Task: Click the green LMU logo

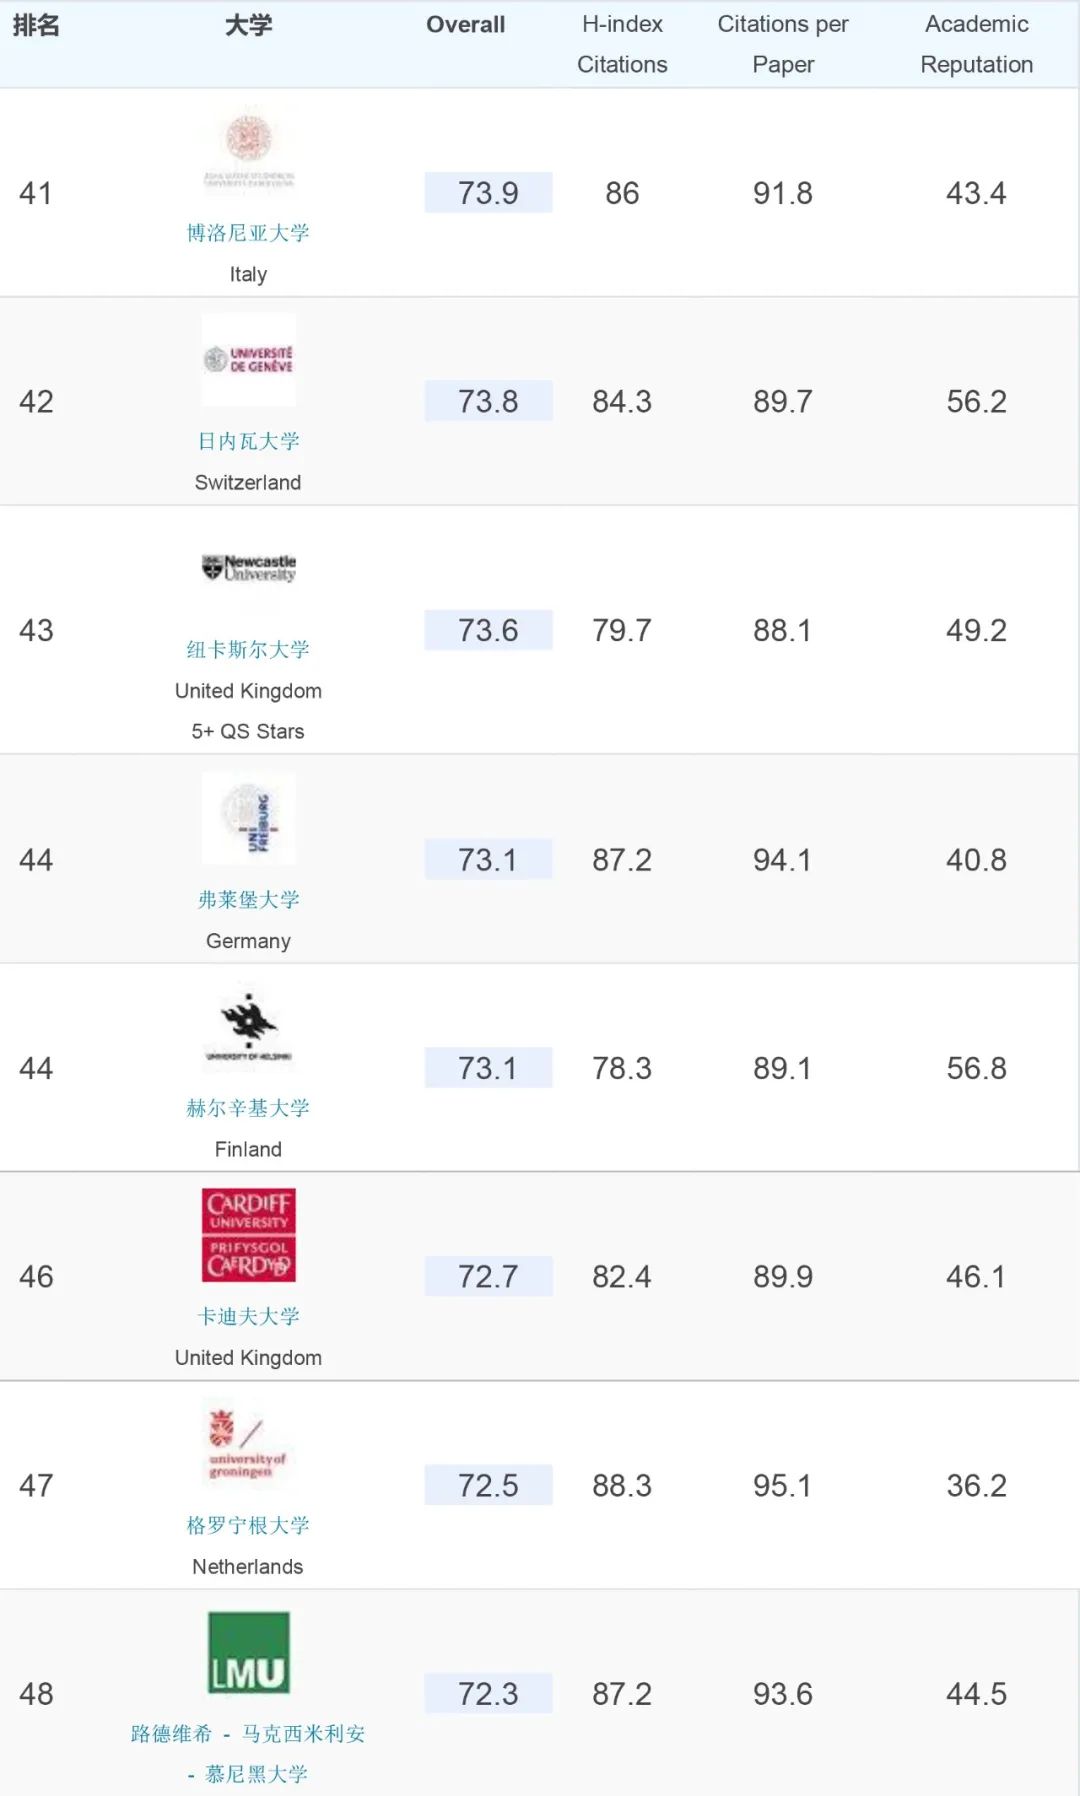Action: [248, 1652]
